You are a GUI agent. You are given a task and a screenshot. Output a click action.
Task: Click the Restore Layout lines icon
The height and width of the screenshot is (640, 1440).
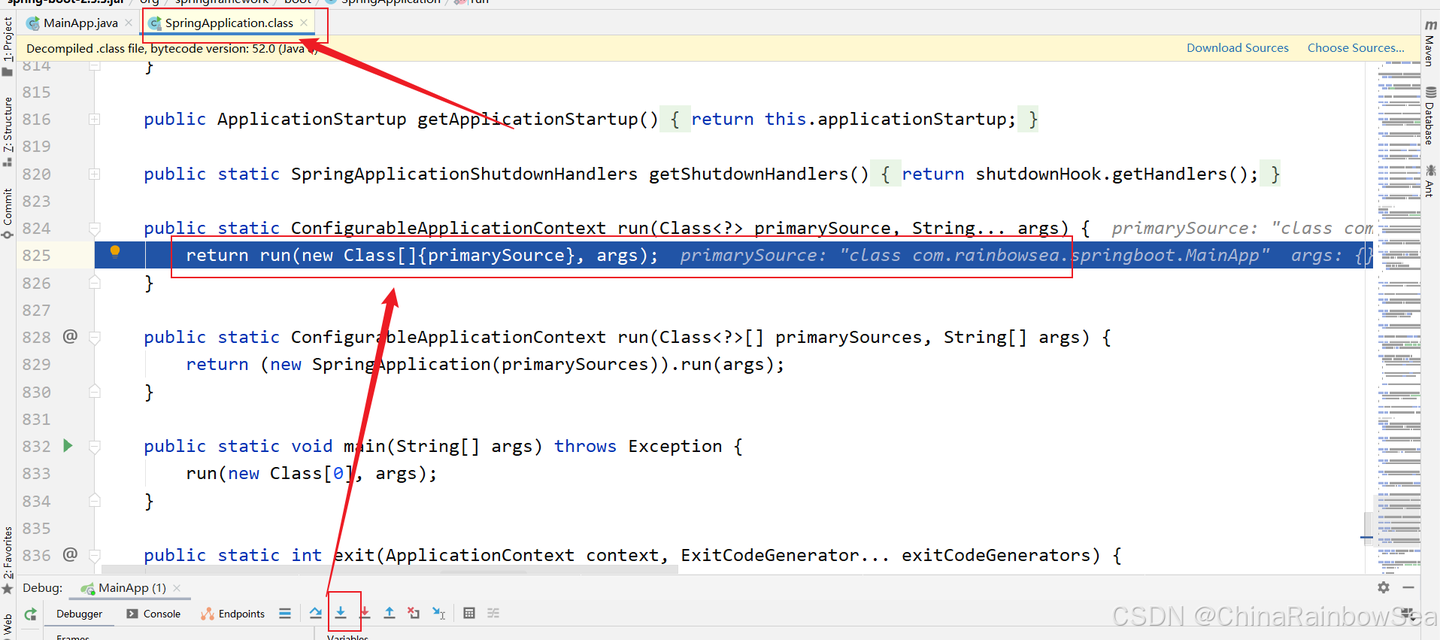pyautogui.click(x=285, y=613)
